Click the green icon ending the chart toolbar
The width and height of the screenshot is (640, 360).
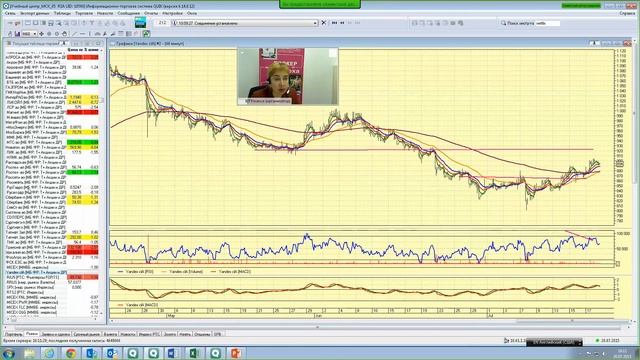(146, 34)
